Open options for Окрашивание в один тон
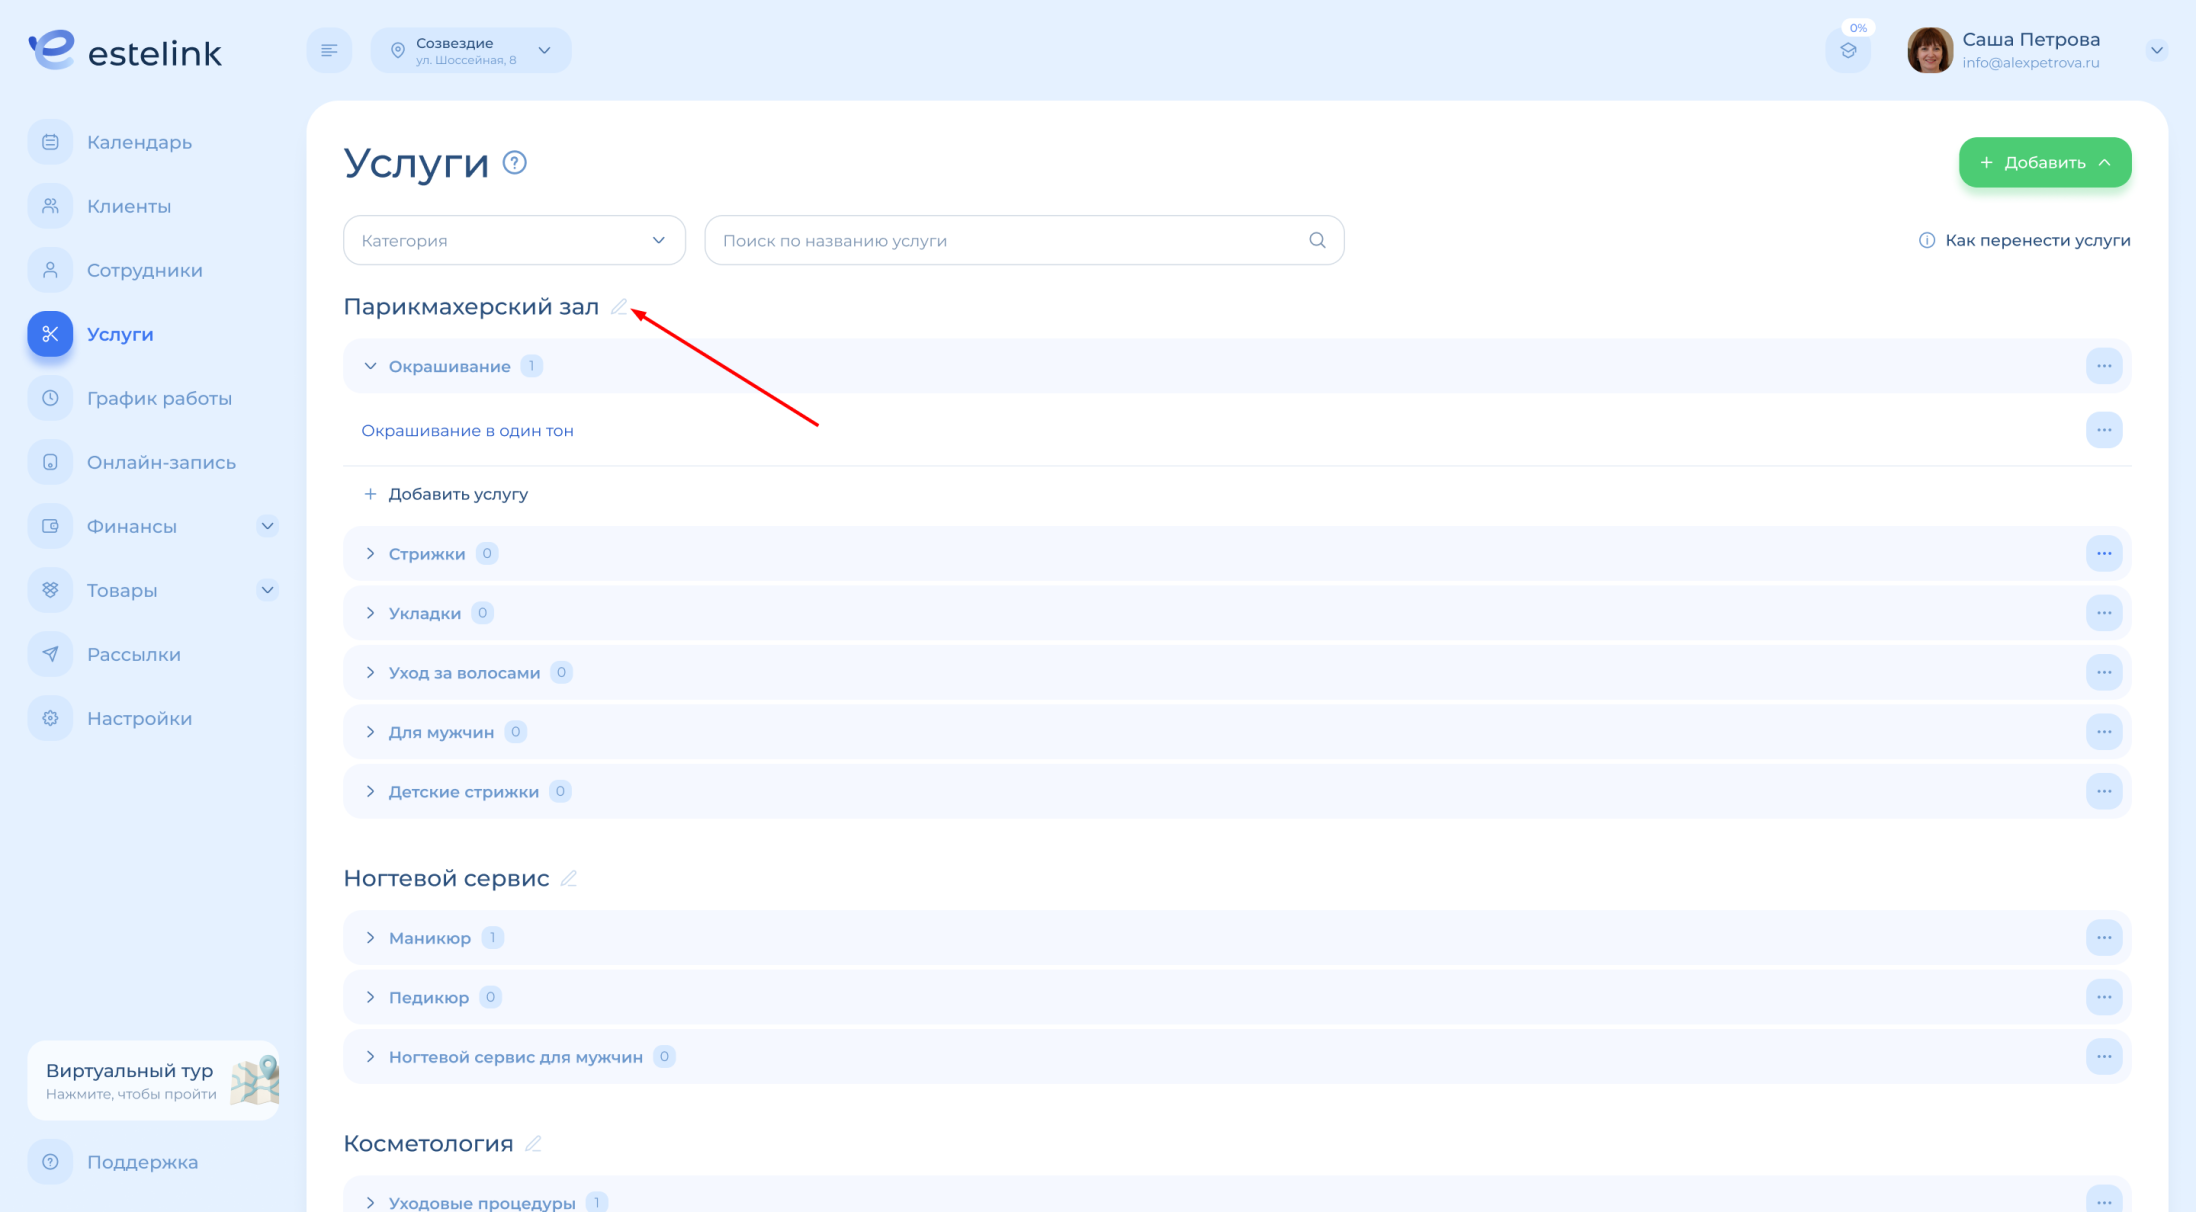2196x1212 pixels. [2104, 430]
